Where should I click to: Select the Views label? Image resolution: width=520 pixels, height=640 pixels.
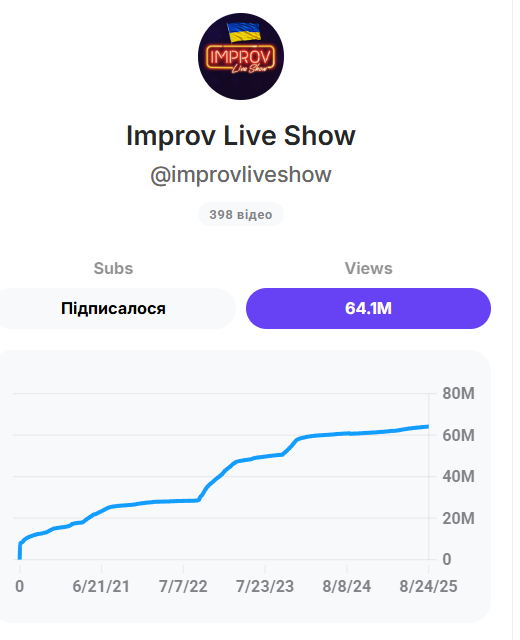(369, 269)
